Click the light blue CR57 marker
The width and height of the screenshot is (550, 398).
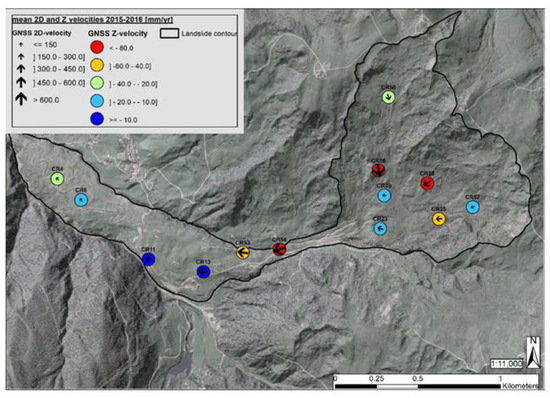click(x=473, y=207)
